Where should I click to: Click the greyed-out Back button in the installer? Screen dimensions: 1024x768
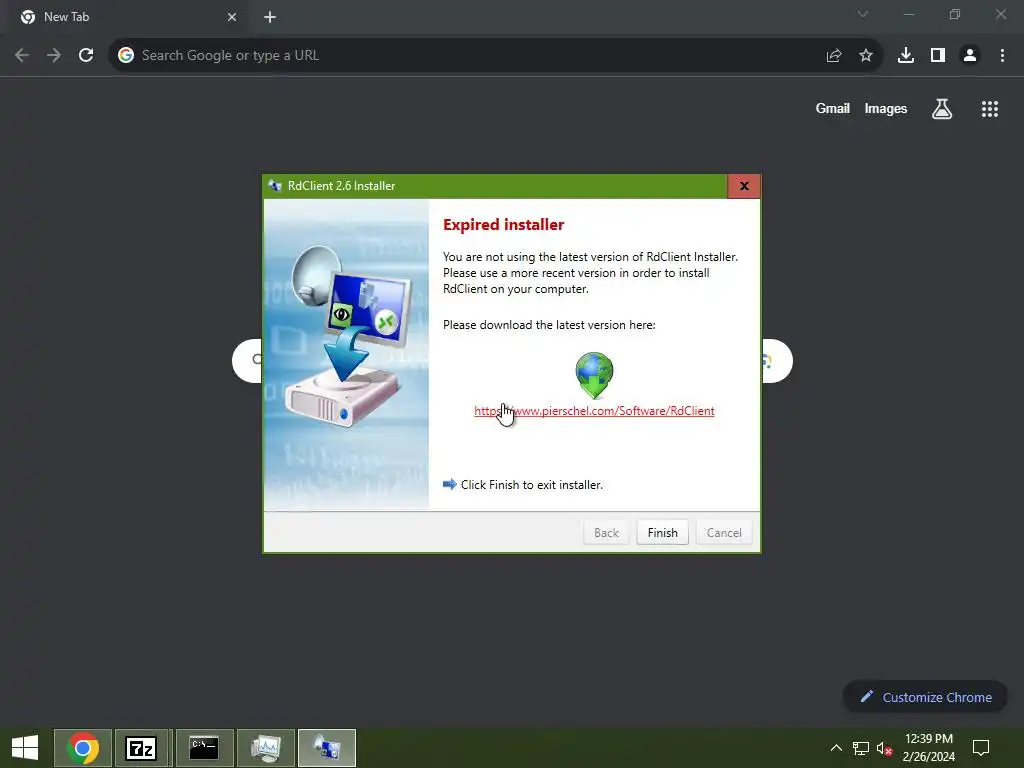click(x=606, y=532)
